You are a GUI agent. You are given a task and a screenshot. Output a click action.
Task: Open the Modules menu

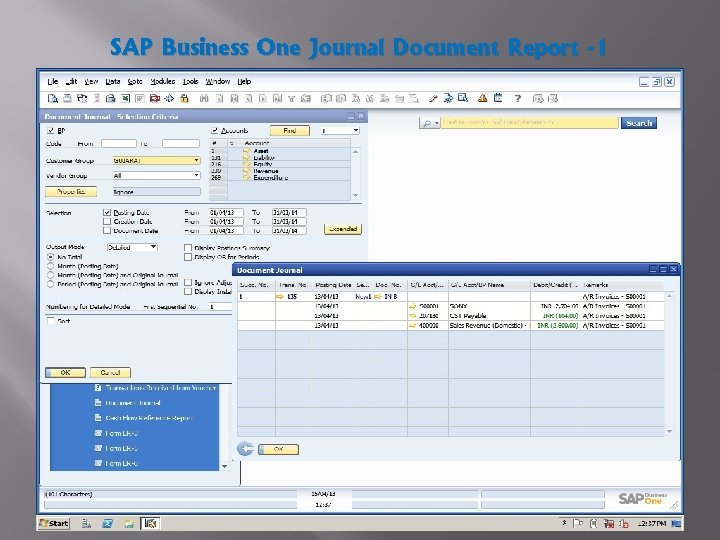pyautogui.click(x=163, y=82)
